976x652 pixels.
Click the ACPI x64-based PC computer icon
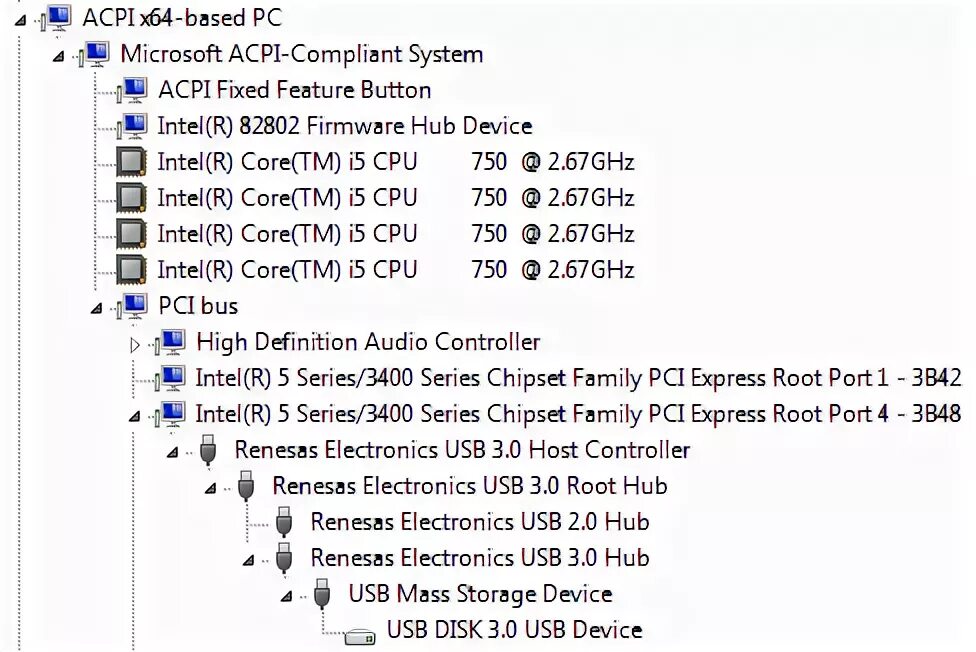click(x=57, y=17)
